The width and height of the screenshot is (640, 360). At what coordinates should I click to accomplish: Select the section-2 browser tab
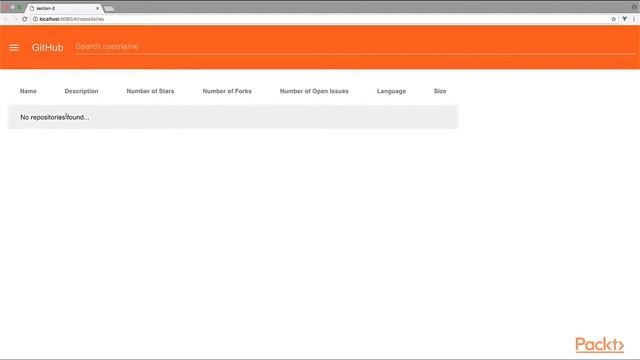pyautogui.click(x=64, y=8)
